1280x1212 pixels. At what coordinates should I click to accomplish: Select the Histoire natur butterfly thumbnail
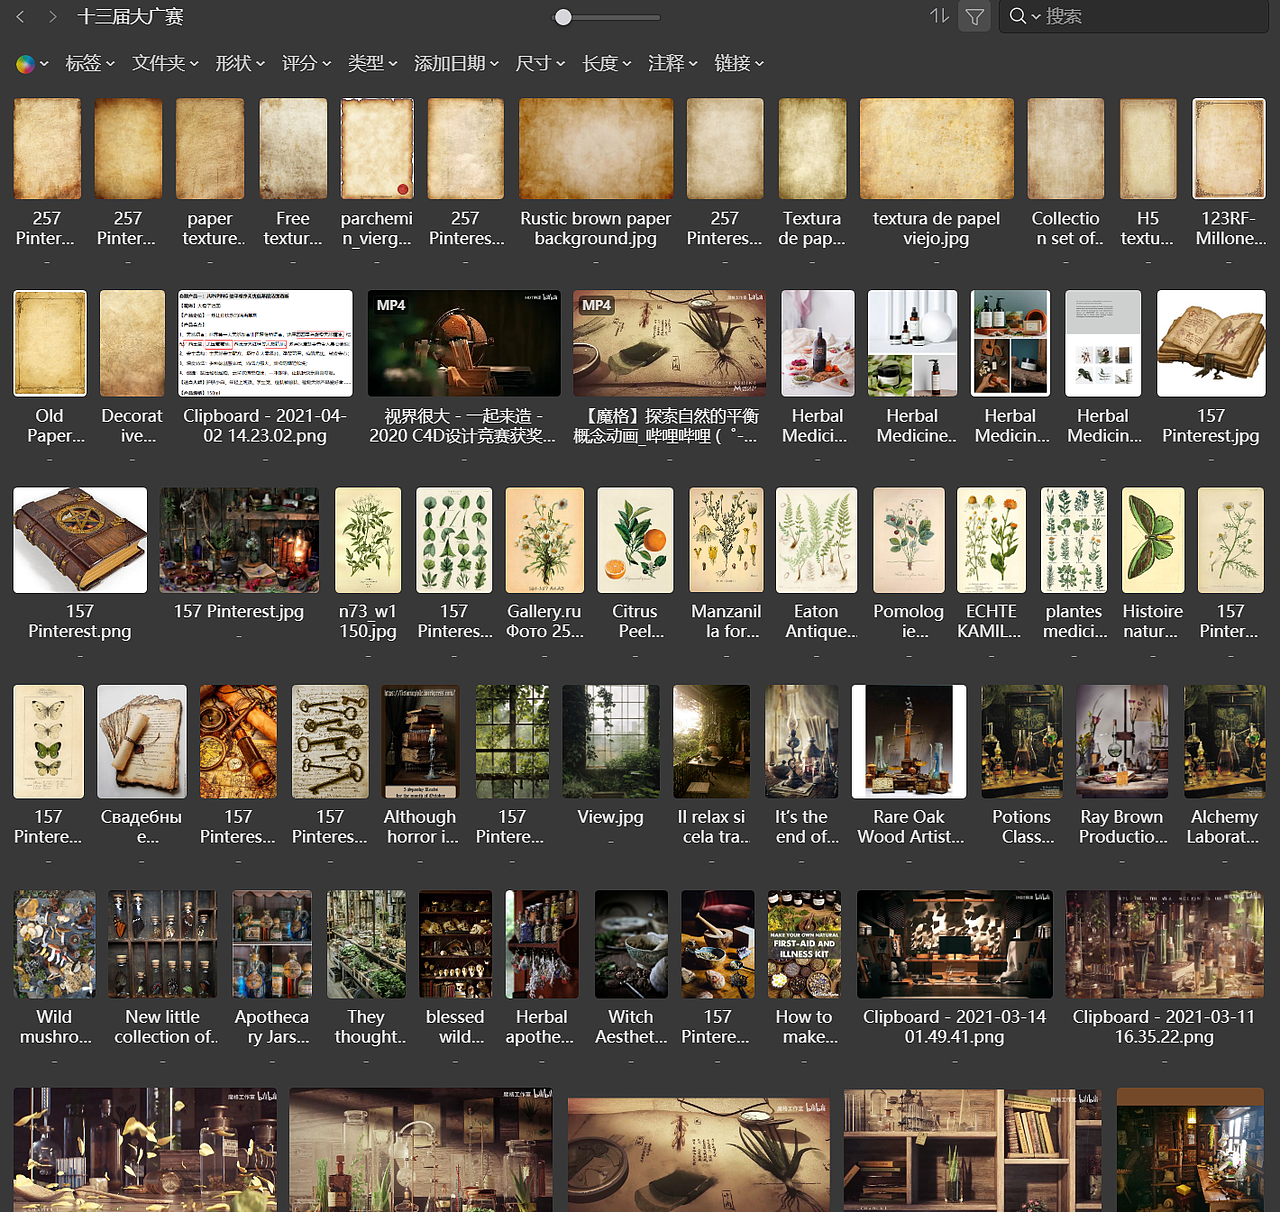pos(1153,540)
